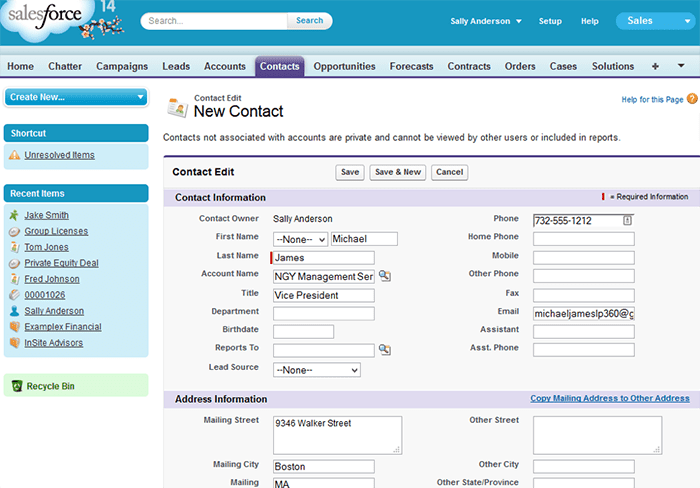Click the Birthdate field
The width and height of the screenshot is (700, 488).
click(304, 332)
